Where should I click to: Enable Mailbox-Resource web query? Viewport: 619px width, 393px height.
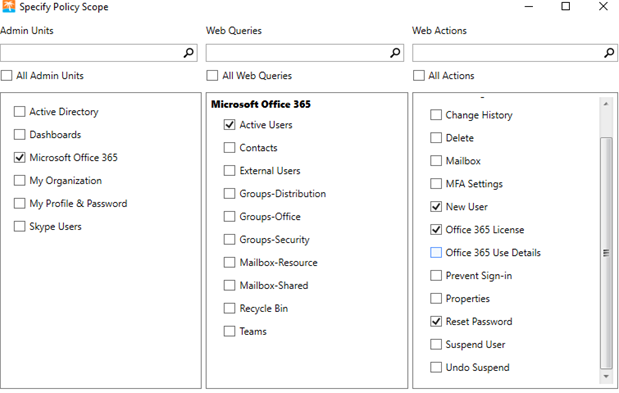(x=229, y=262)
